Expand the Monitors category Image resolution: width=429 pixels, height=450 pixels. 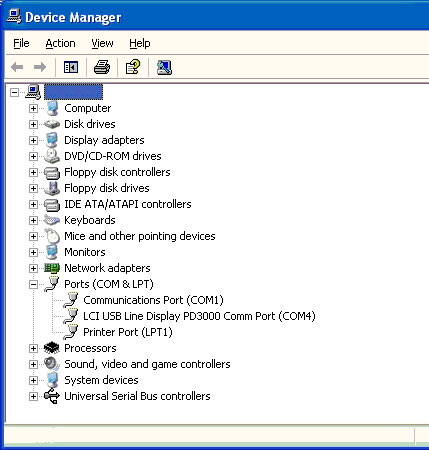pos(33,252)
